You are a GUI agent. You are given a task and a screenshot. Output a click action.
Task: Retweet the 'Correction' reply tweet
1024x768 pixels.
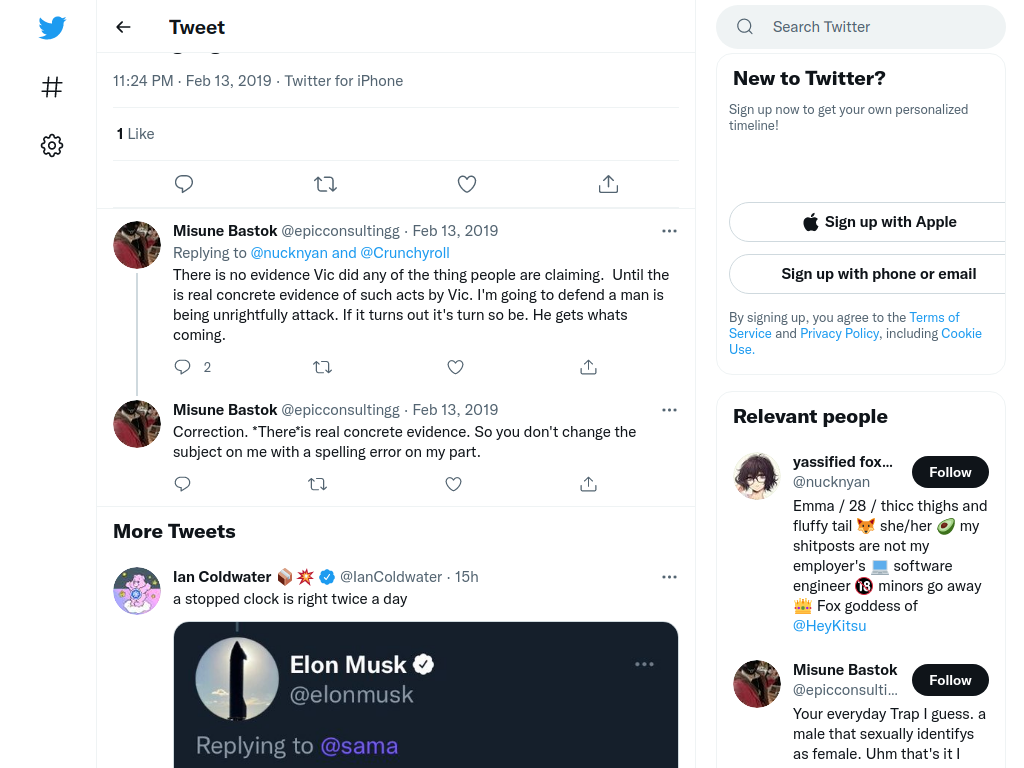pyautogui.click(x=317, y=484)
